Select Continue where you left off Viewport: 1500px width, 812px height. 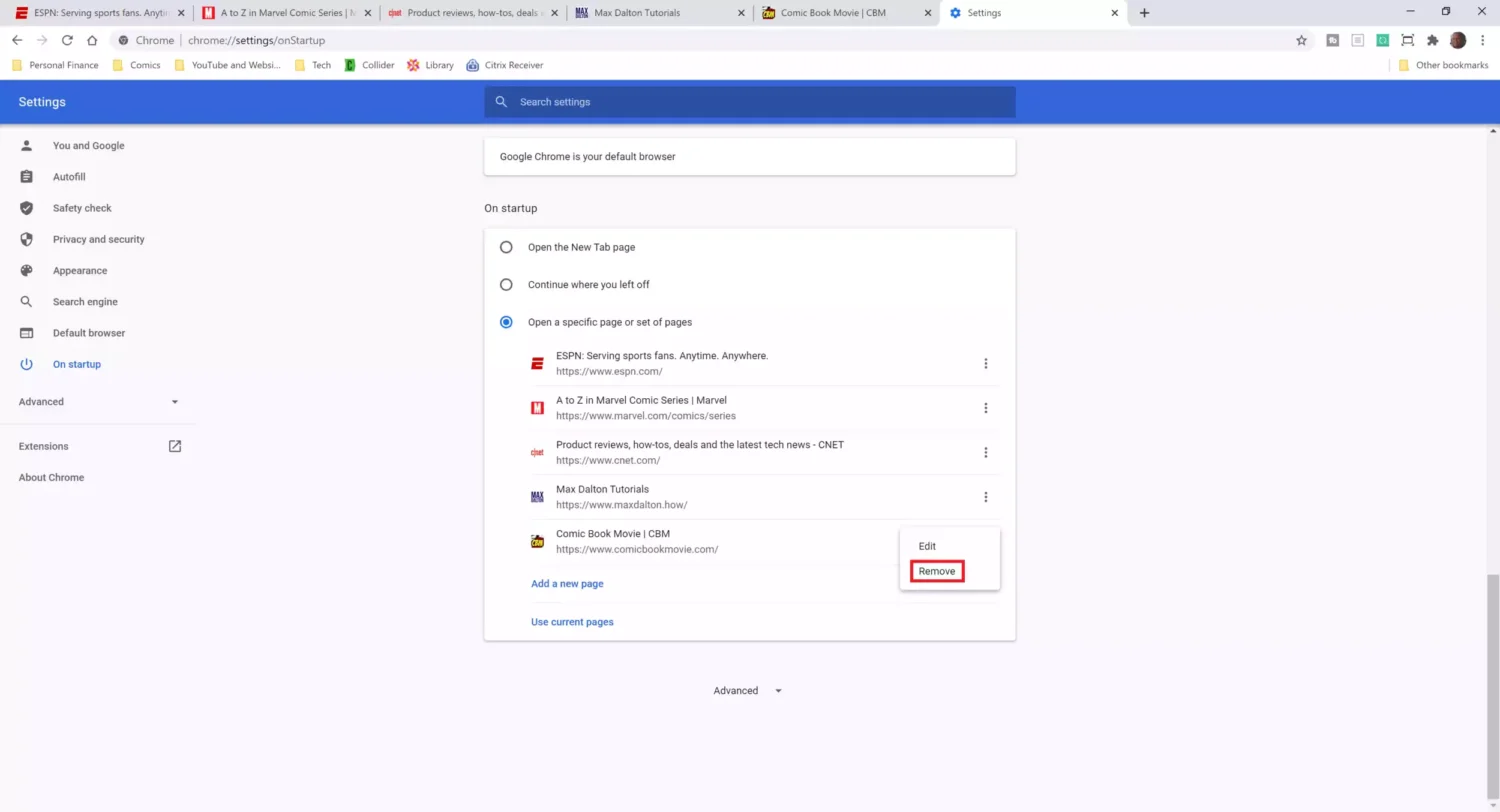click(x=506, y=285)
